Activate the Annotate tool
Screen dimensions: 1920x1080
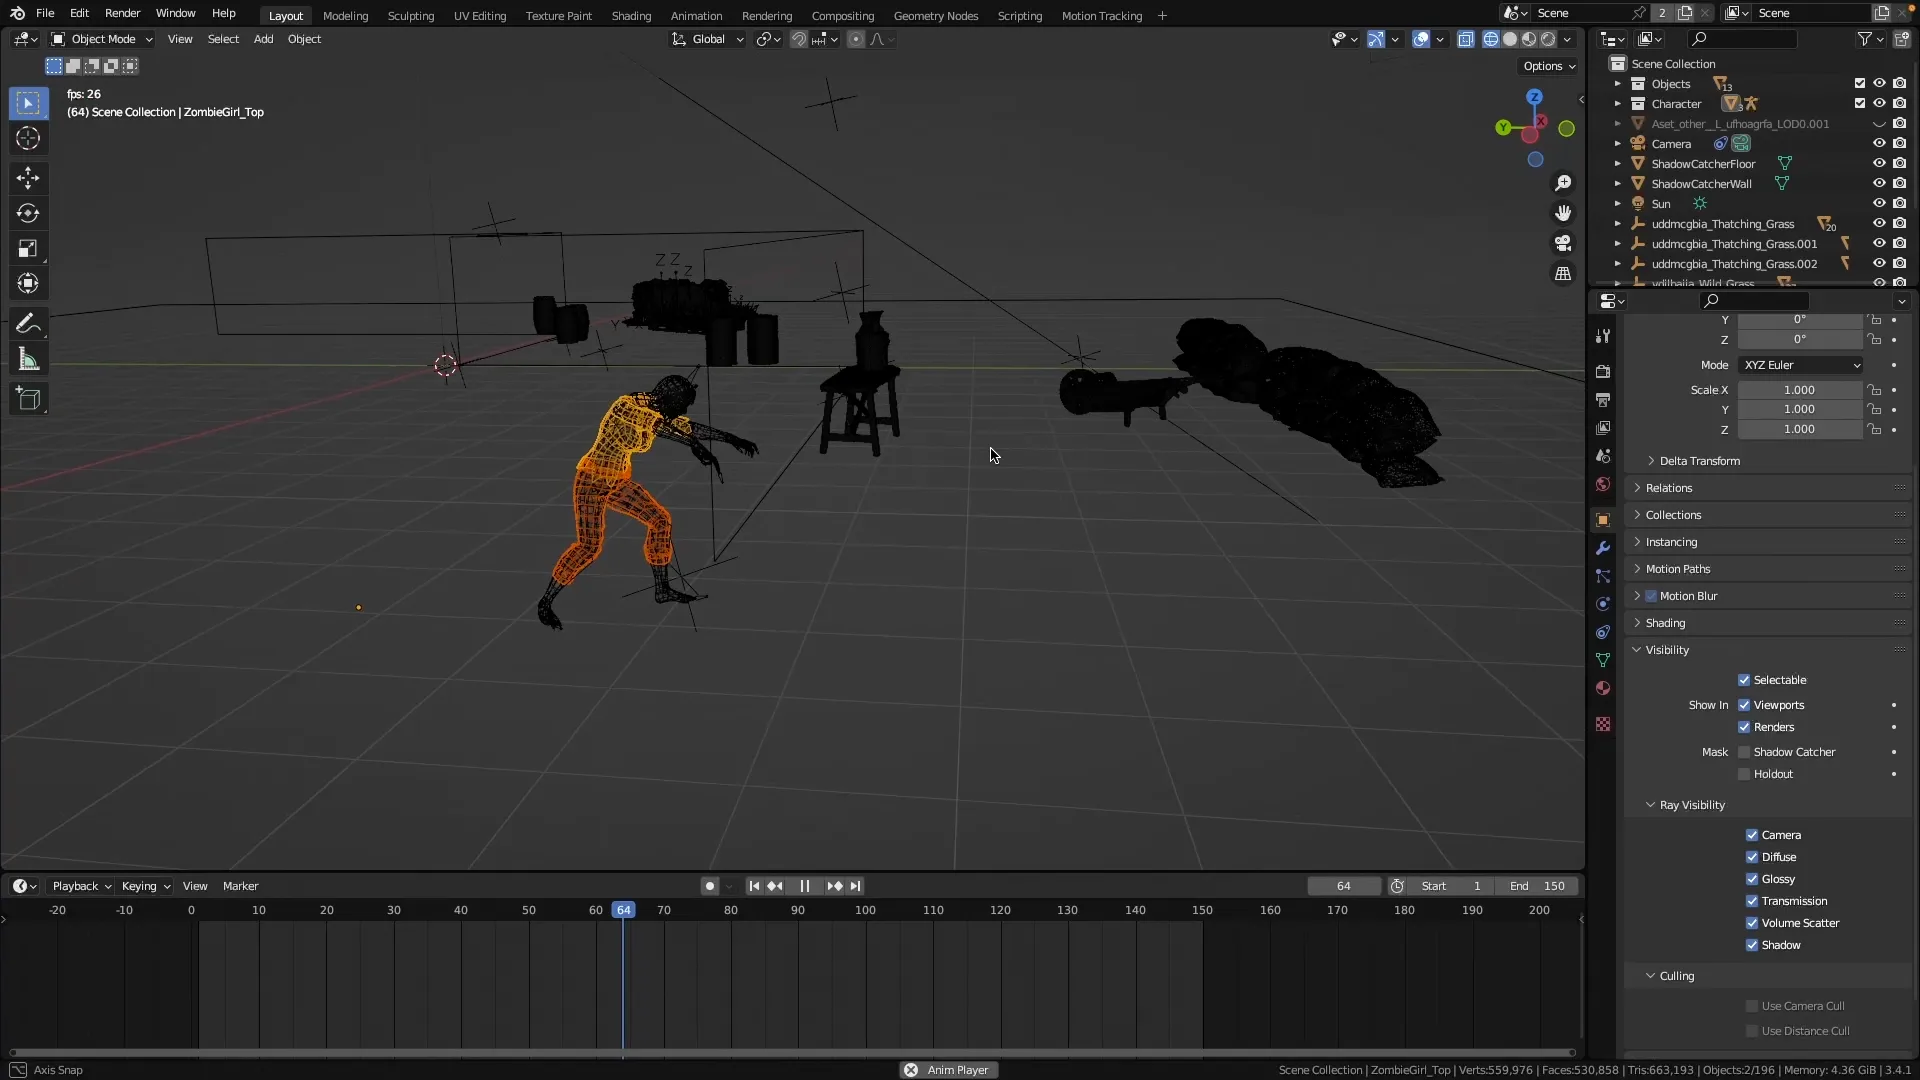coord(28,322)
